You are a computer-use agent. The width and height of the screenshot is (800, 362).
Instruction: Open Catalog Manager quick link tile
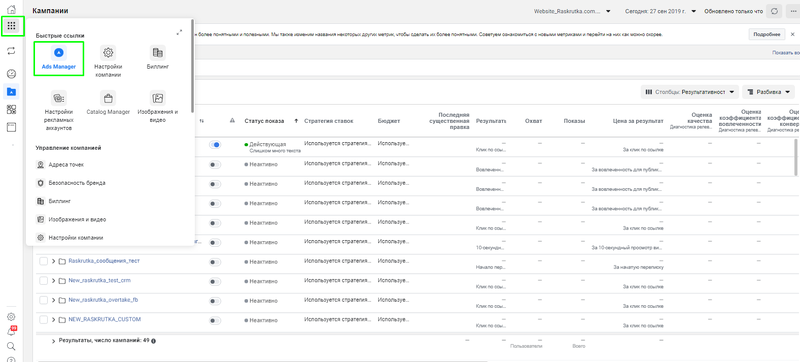pos(108,102)
